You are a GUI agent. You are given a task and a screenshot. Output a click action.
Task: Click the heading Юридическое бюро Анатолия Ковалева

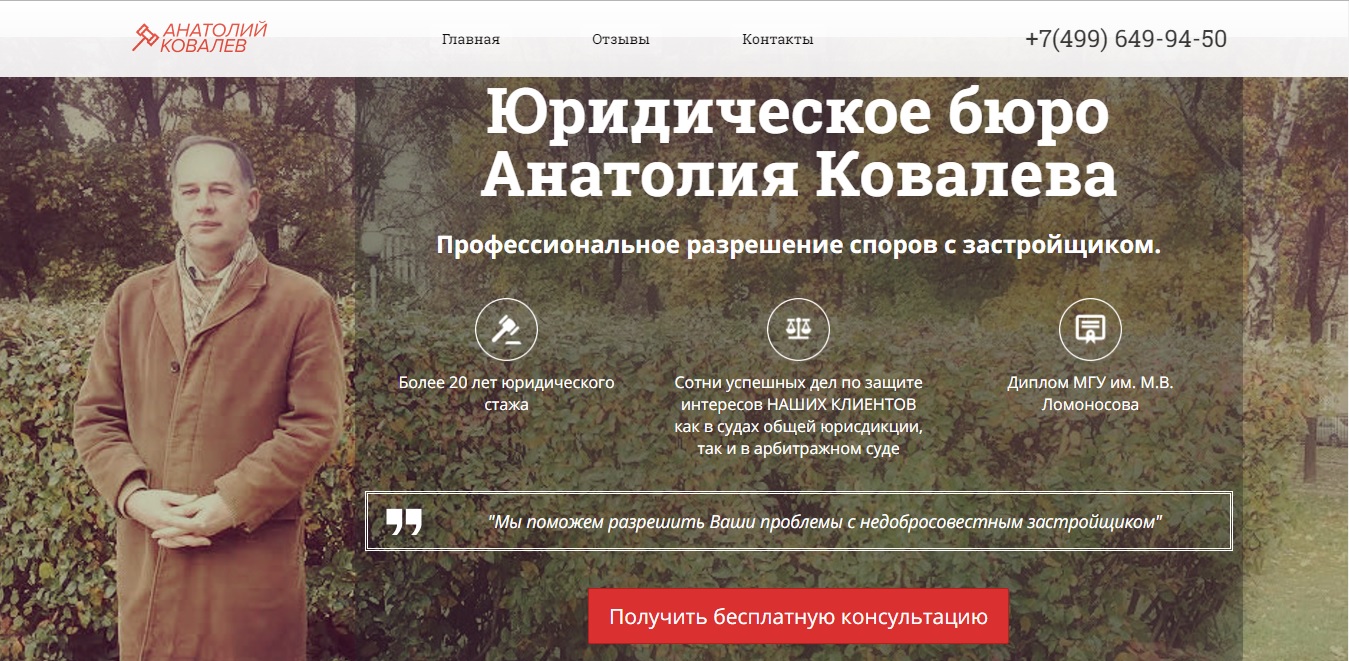pos(798,144)
